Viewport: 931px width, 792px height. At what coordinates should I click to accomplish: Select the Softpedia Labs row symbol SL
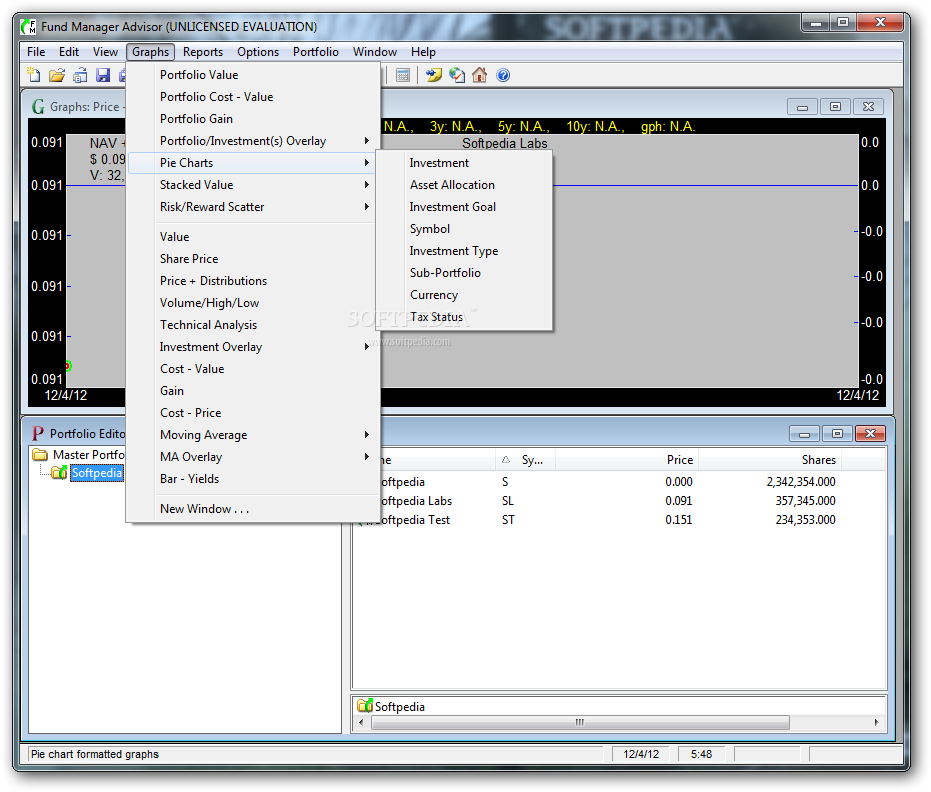pyautogui.click(x=508, y=500)
